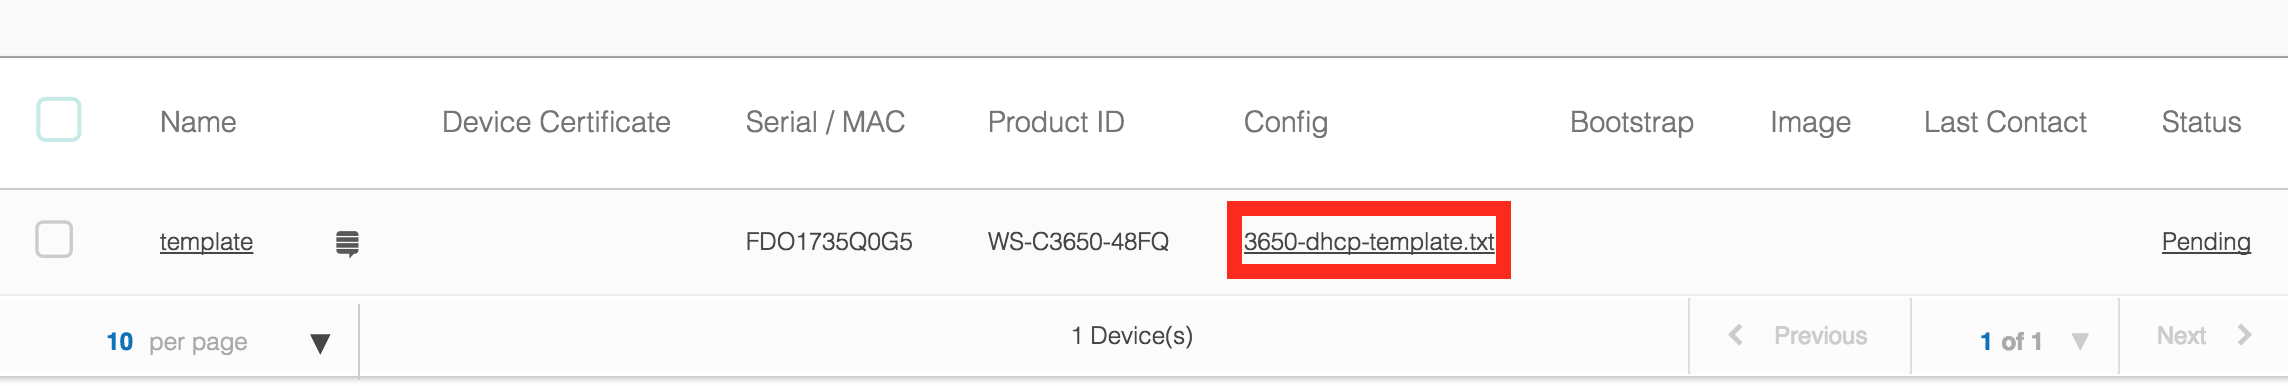Open the template device name link

click(x=206, y=242)
